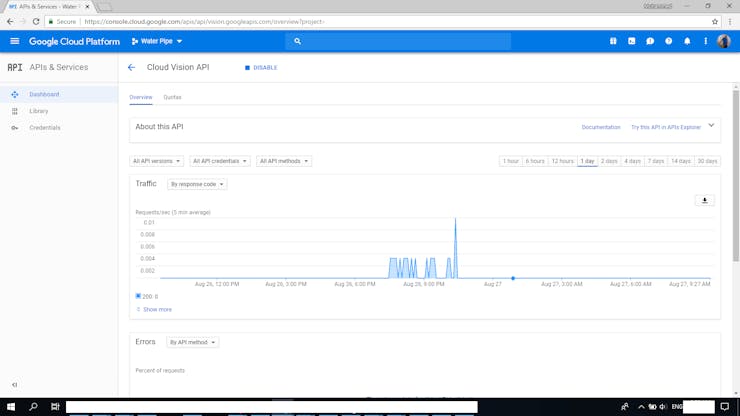This screenshot has width=740, height=416.
Task: Open the Water Pipe project selector
Action: (157, 41)
